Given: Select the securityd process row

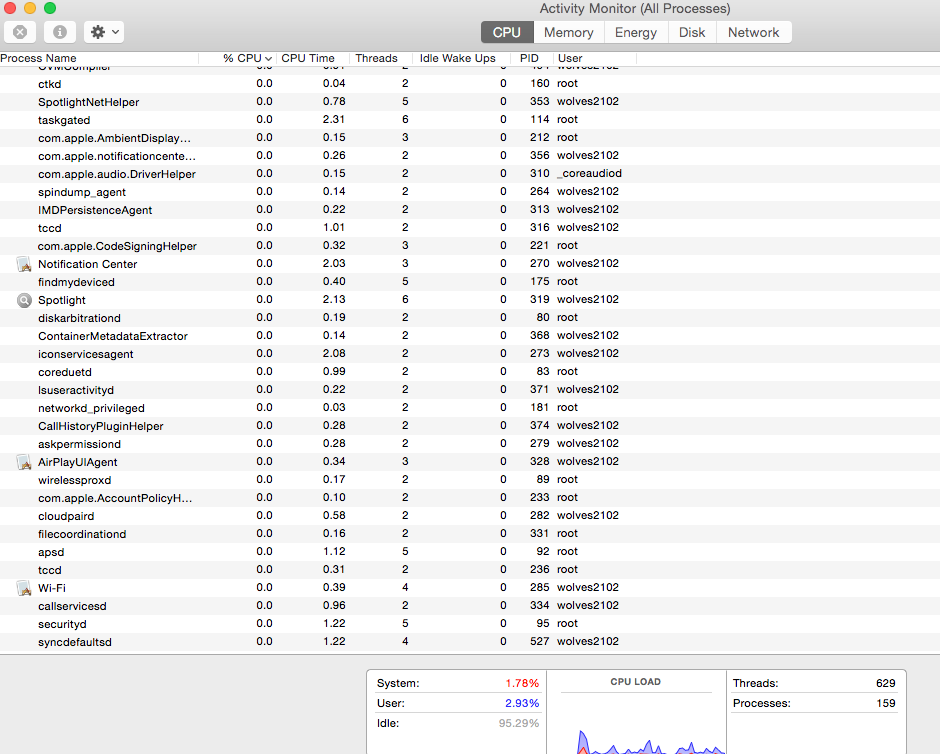Looking at the screenshot, I should pyautogui.click(x=470, y=623).
